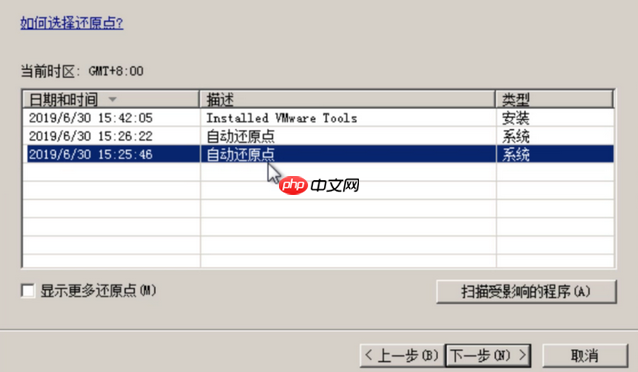Click the 类型 column header
638x372 pixels.
[x=554, y=99]
